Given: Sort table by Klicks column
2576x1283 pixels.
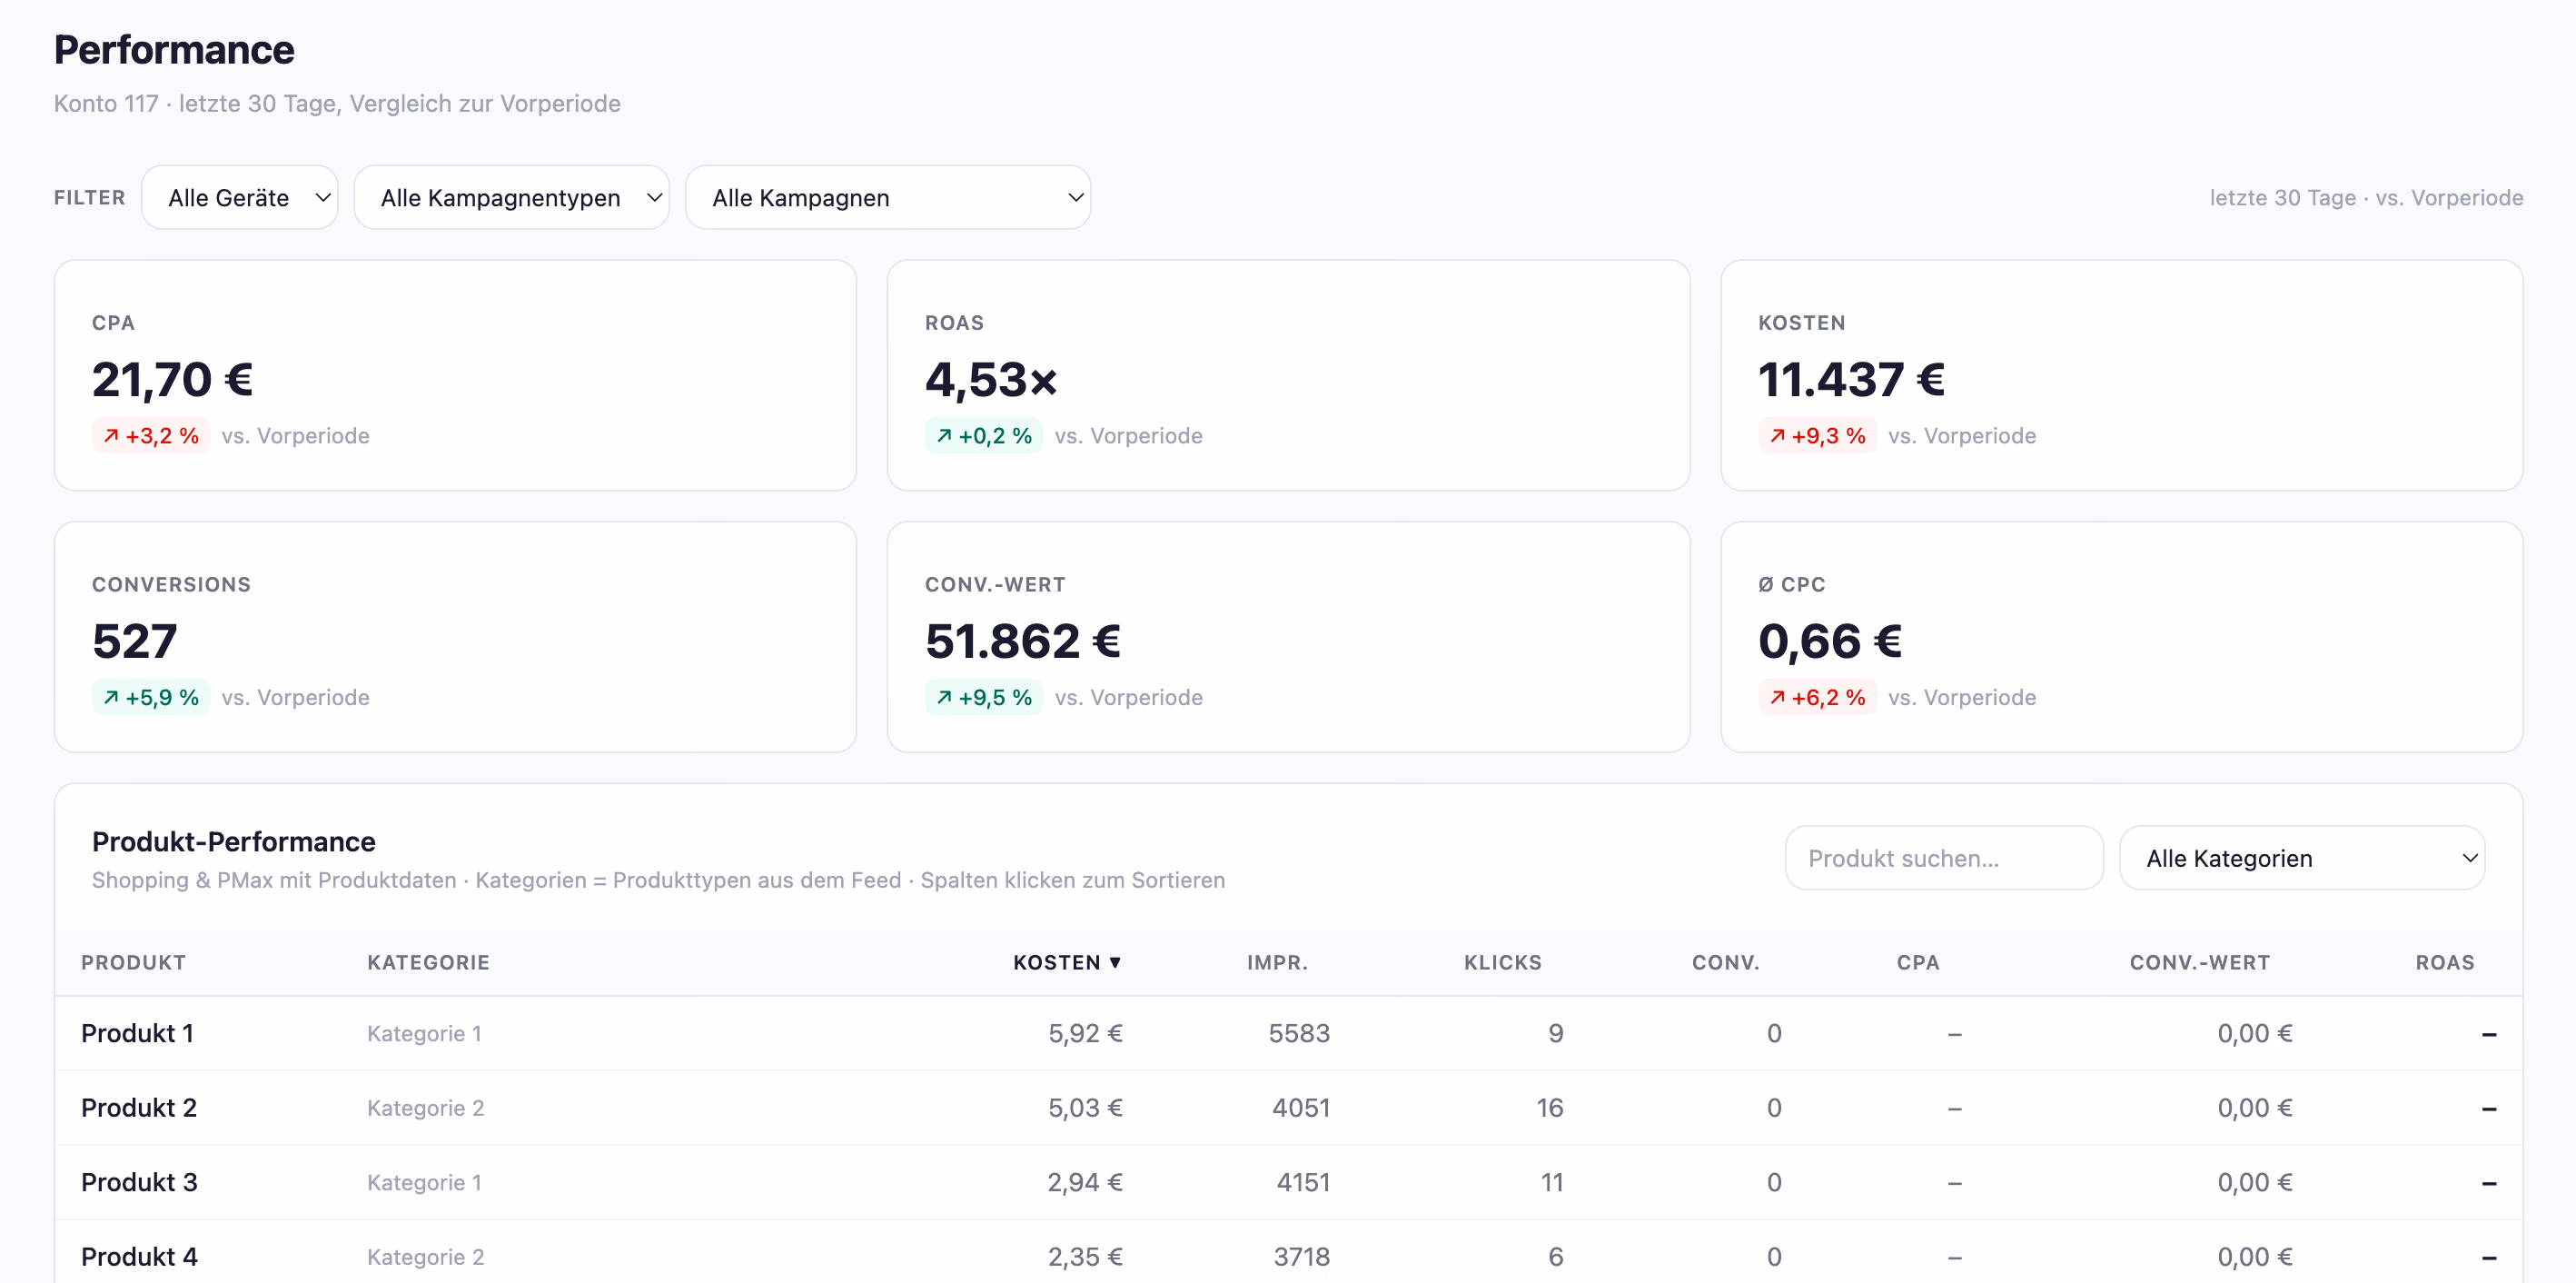Looking at the screenshot, I should [1502, 961].
